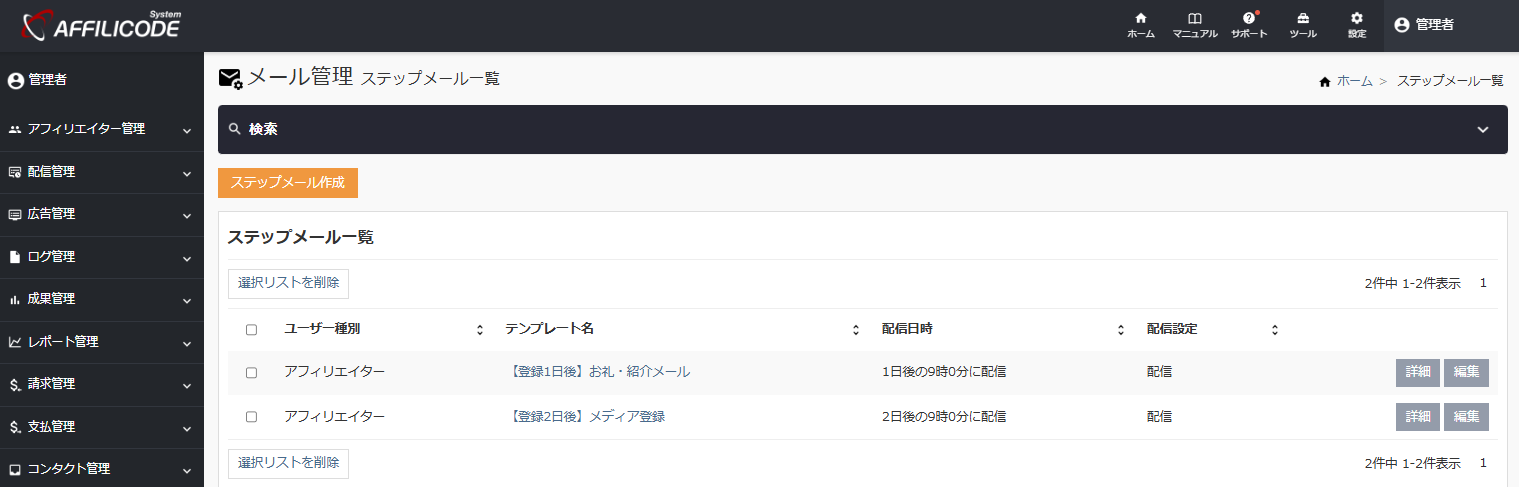Open the 設定 gear icon
This screenshot has height=487, width=1519.
pos(1357,18)
